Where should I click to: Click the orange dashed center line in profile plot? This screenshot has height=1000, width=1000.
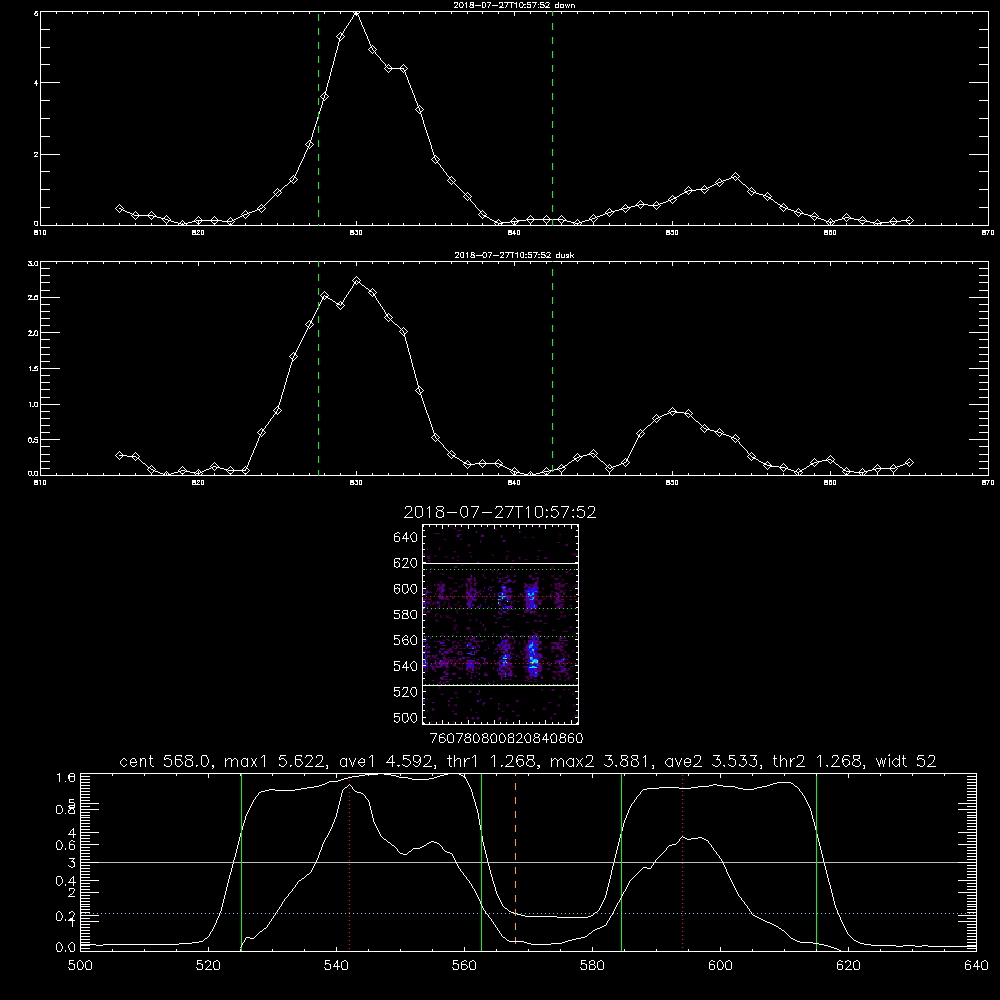(x=515, y=861)
